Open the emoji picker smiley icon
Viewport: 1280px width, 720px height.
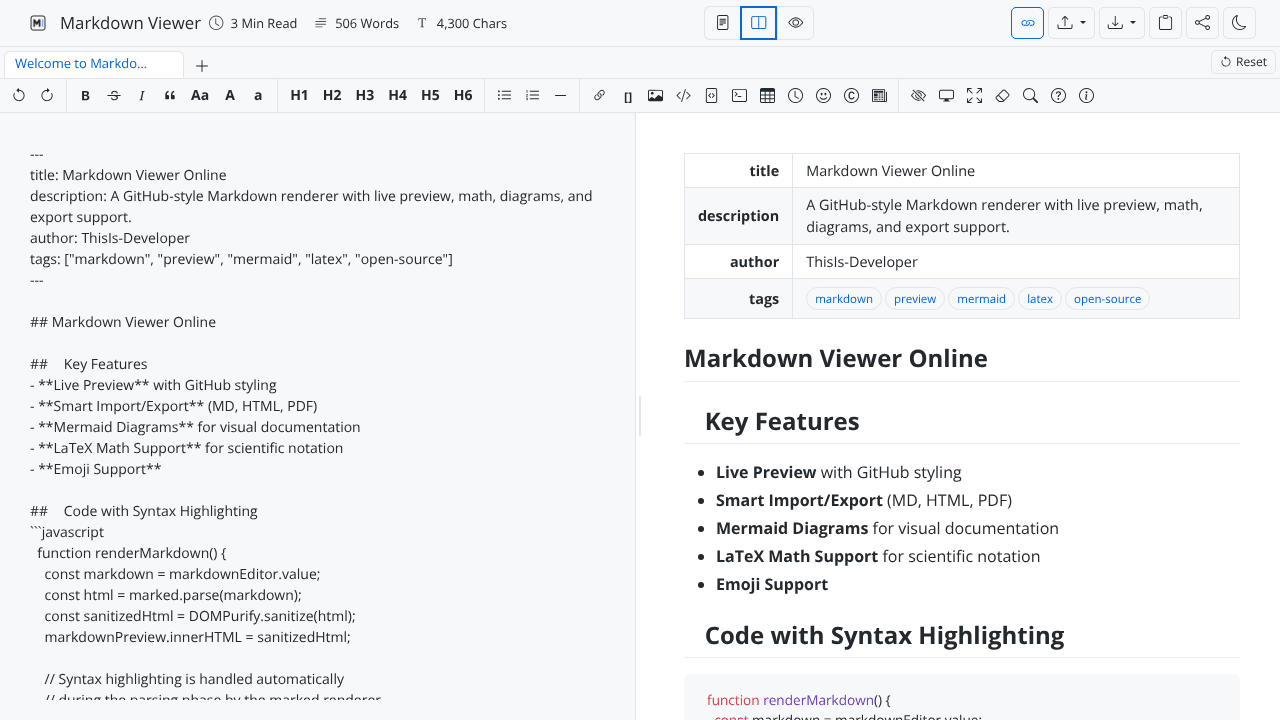coord(824,96)
